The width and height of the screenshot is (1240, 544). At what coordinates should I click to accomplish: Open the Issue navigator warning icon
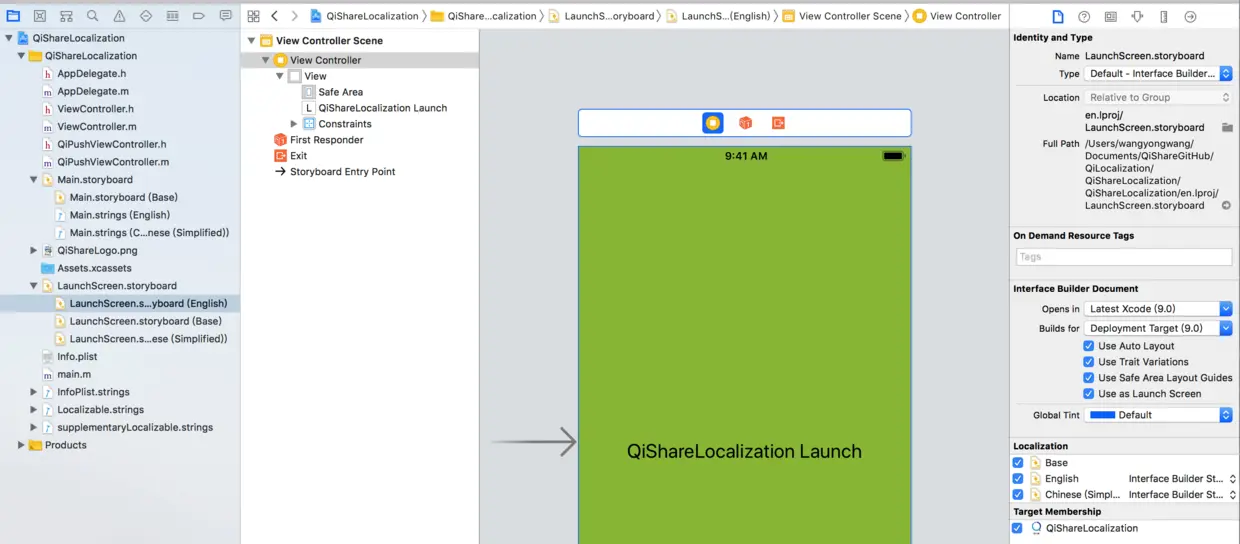pyautogui.click(x=119, y=16)
